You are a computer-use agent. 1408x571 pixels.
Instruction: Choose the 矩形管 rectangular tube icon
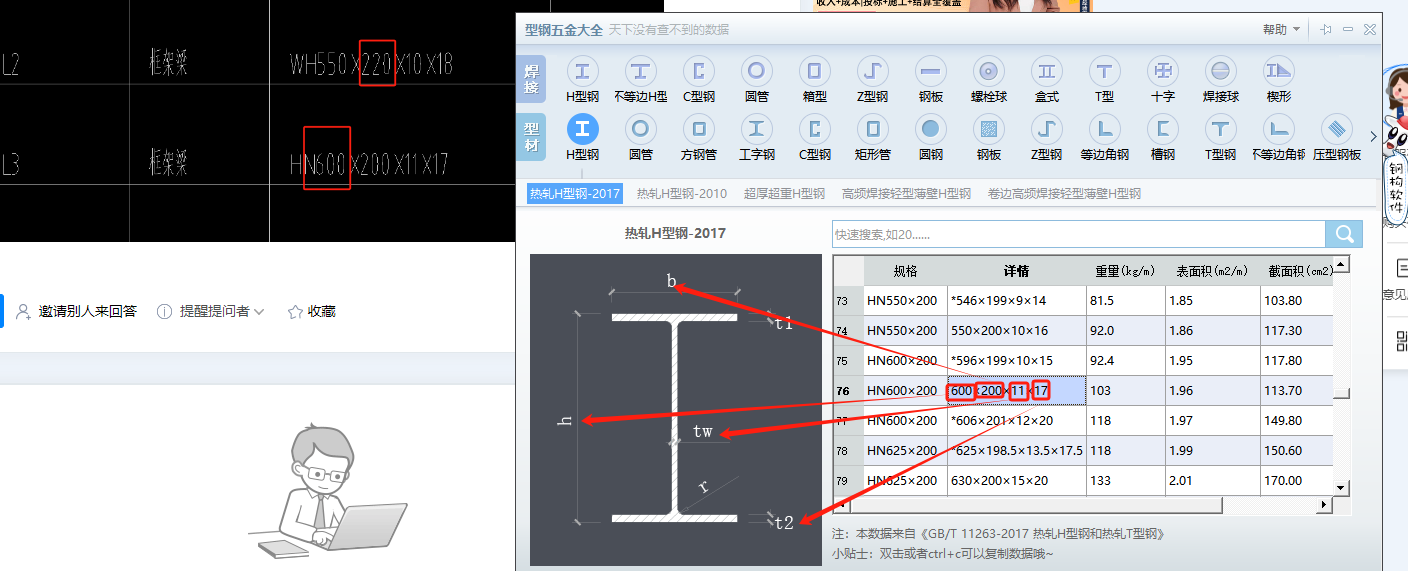click(x=873, y=129)
